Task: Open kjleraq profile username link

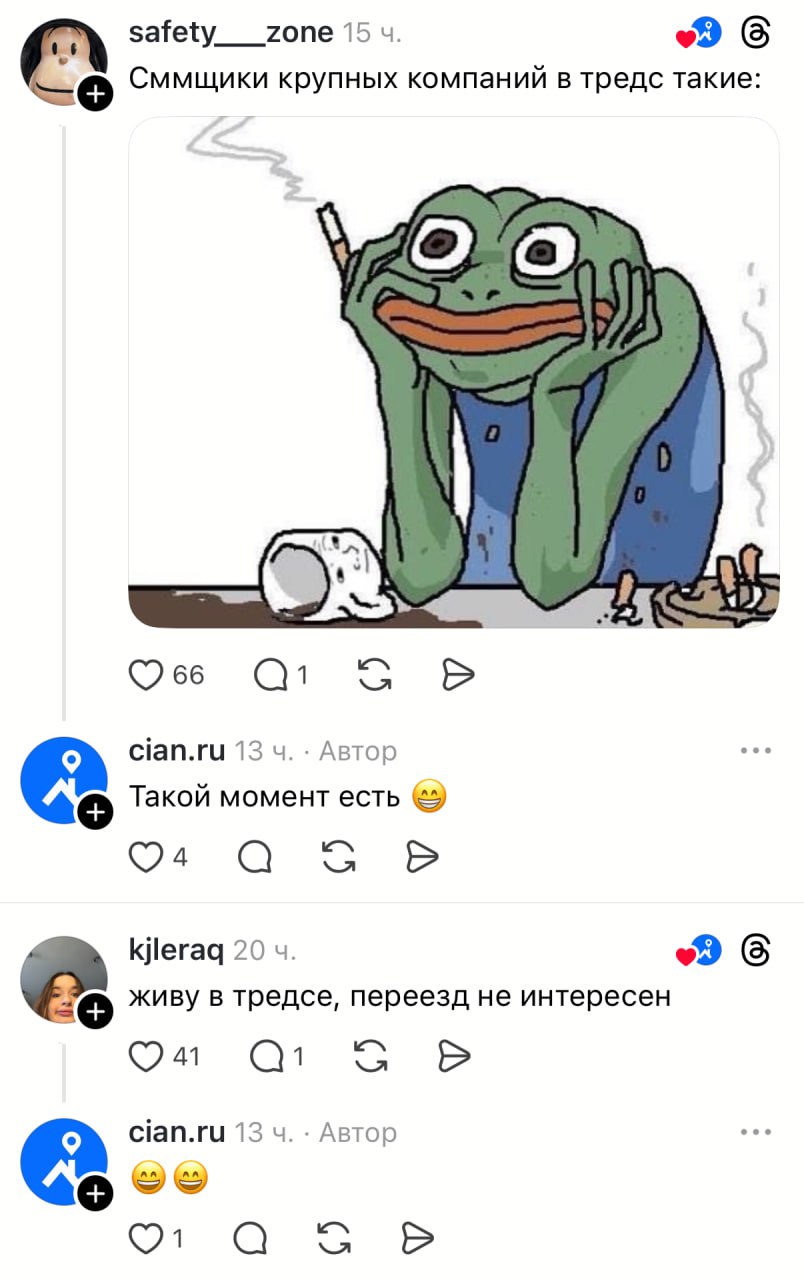Action: [x=177, y=950]
